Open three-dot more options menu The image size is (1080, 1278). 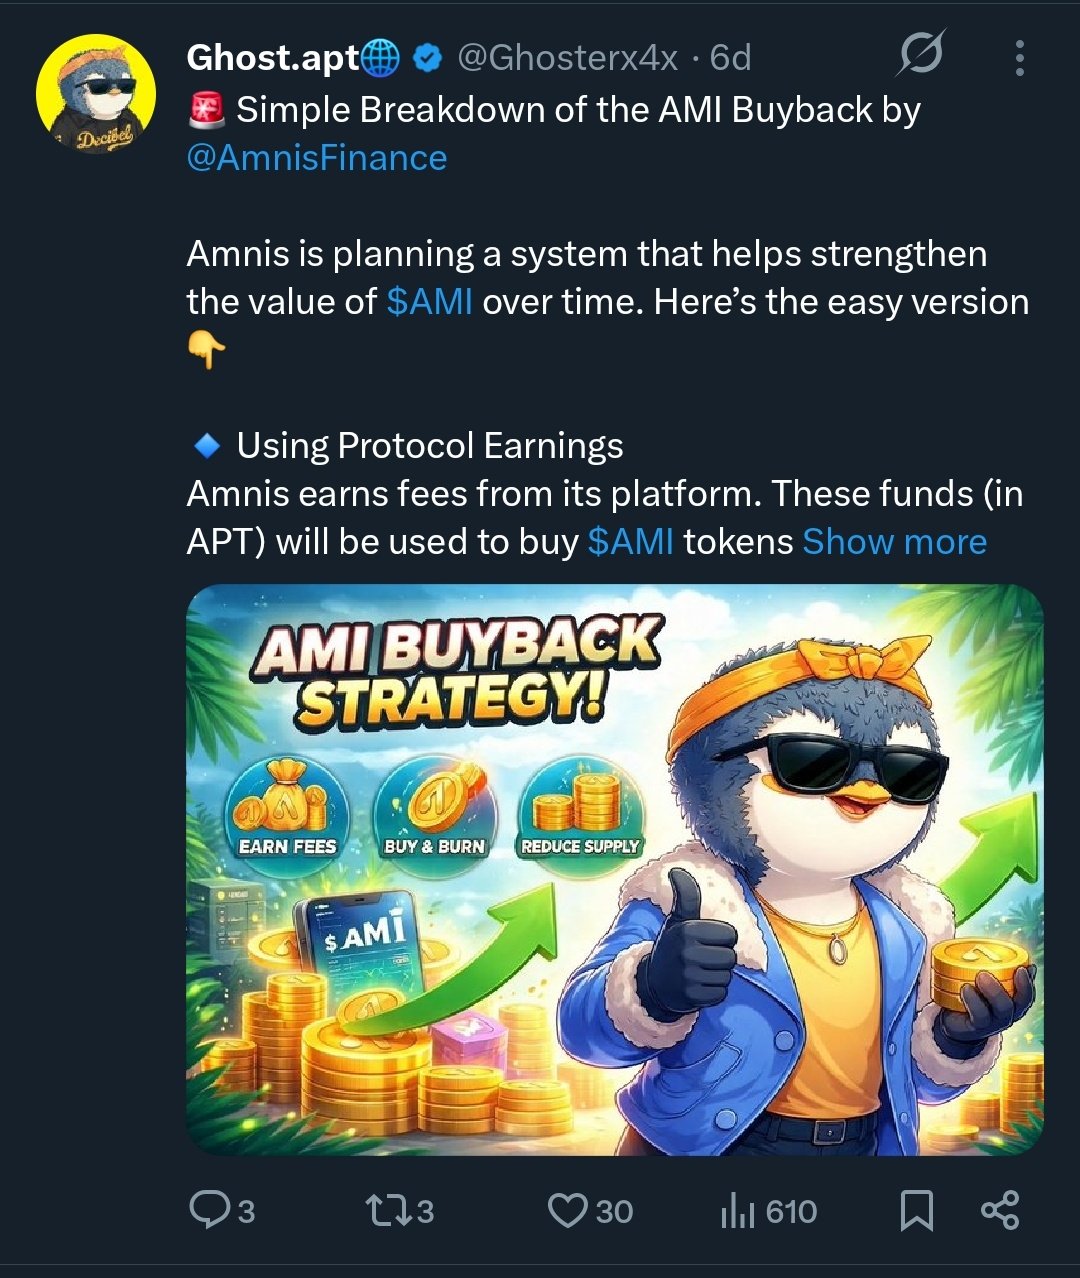(1019, 58)
